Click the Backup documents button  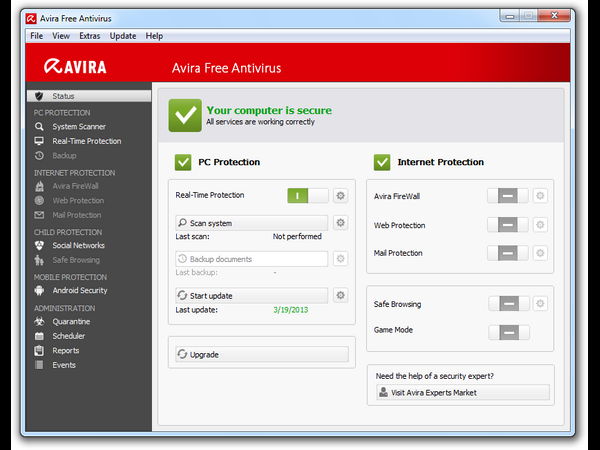tap(251, 259)
